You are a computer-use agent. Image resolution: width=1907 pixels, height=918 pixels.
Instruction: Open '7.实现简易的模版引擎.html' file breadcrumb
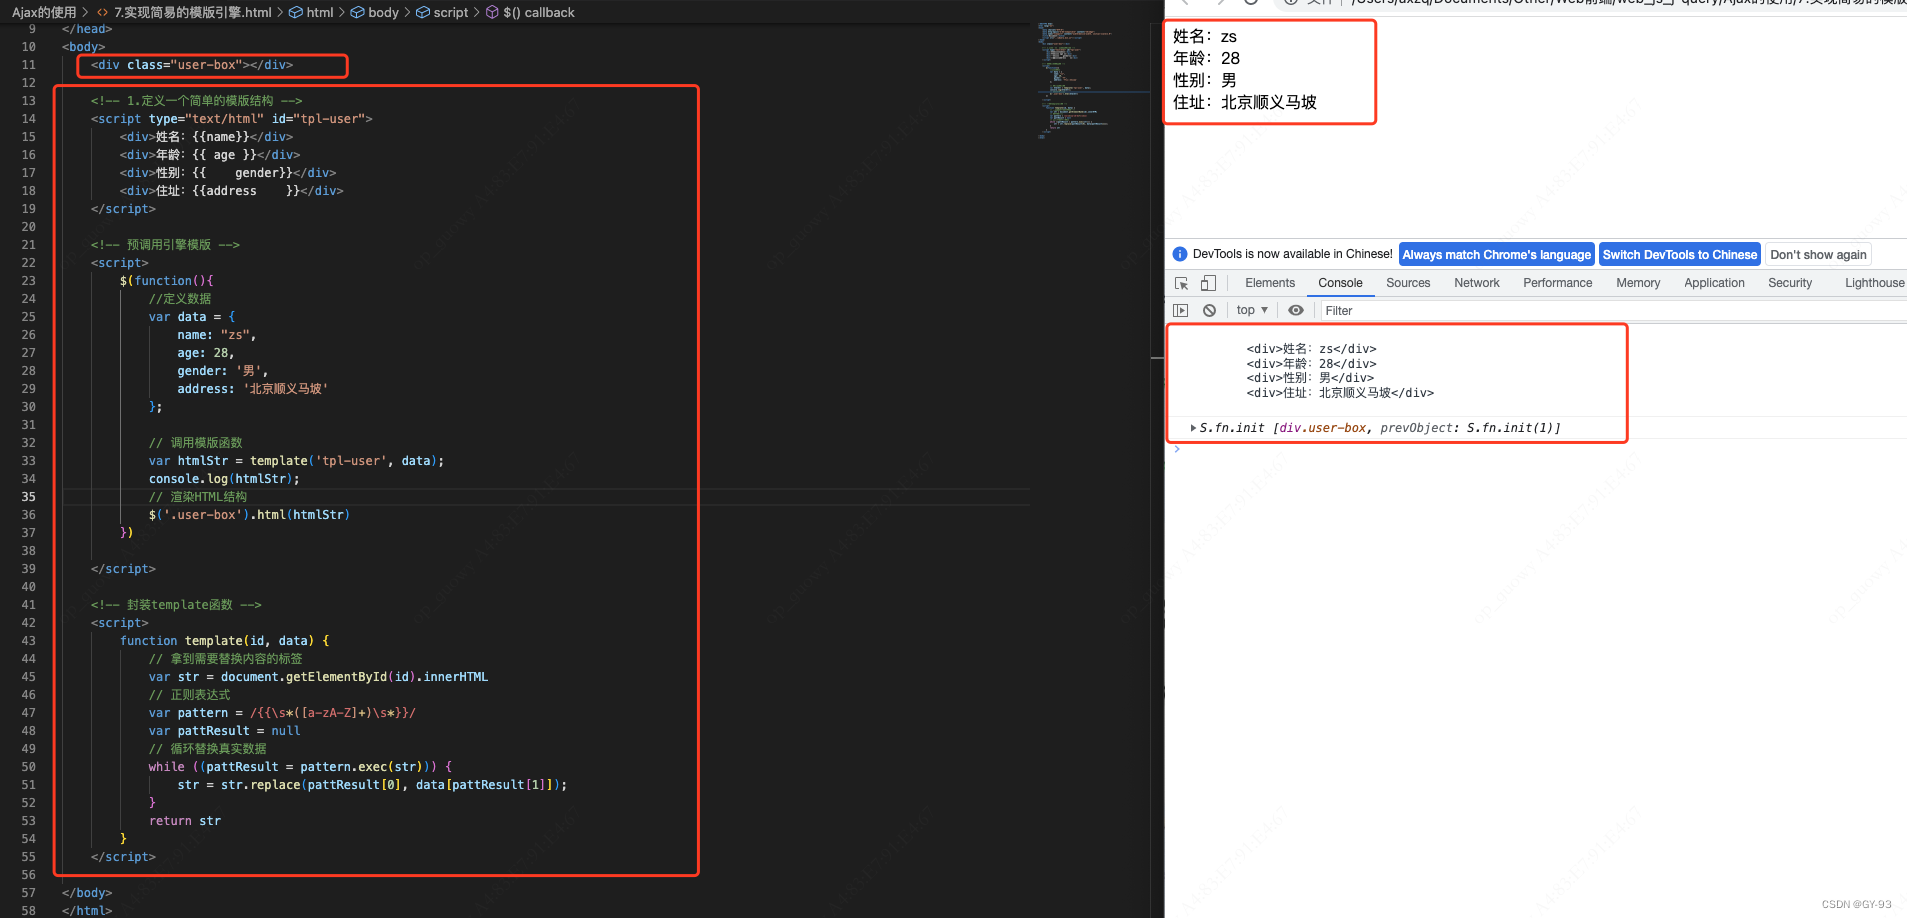(x=192, y=12)
